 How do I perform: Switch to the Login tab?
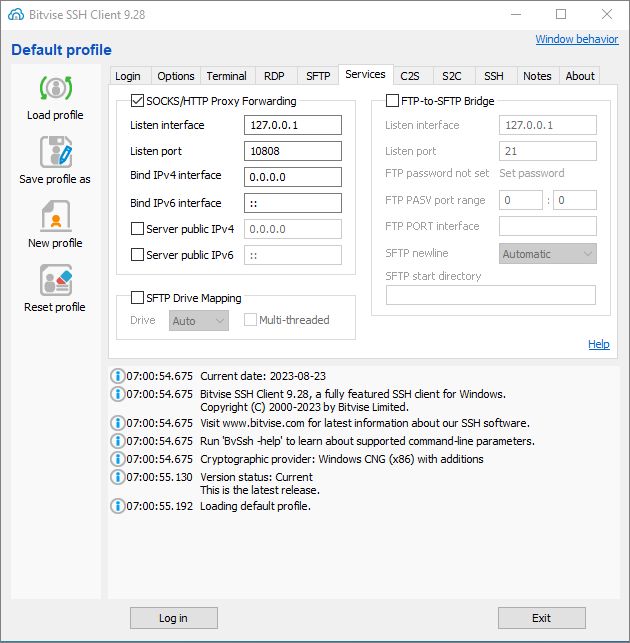128,76
